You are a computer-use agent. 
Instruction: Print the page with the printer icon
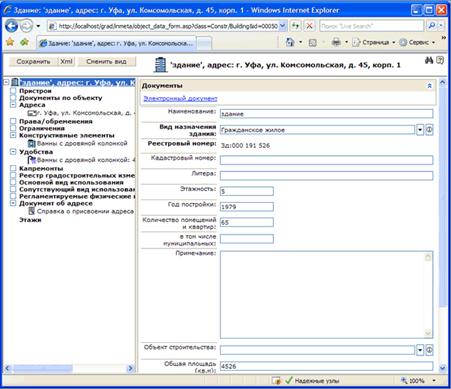point(336,42)
